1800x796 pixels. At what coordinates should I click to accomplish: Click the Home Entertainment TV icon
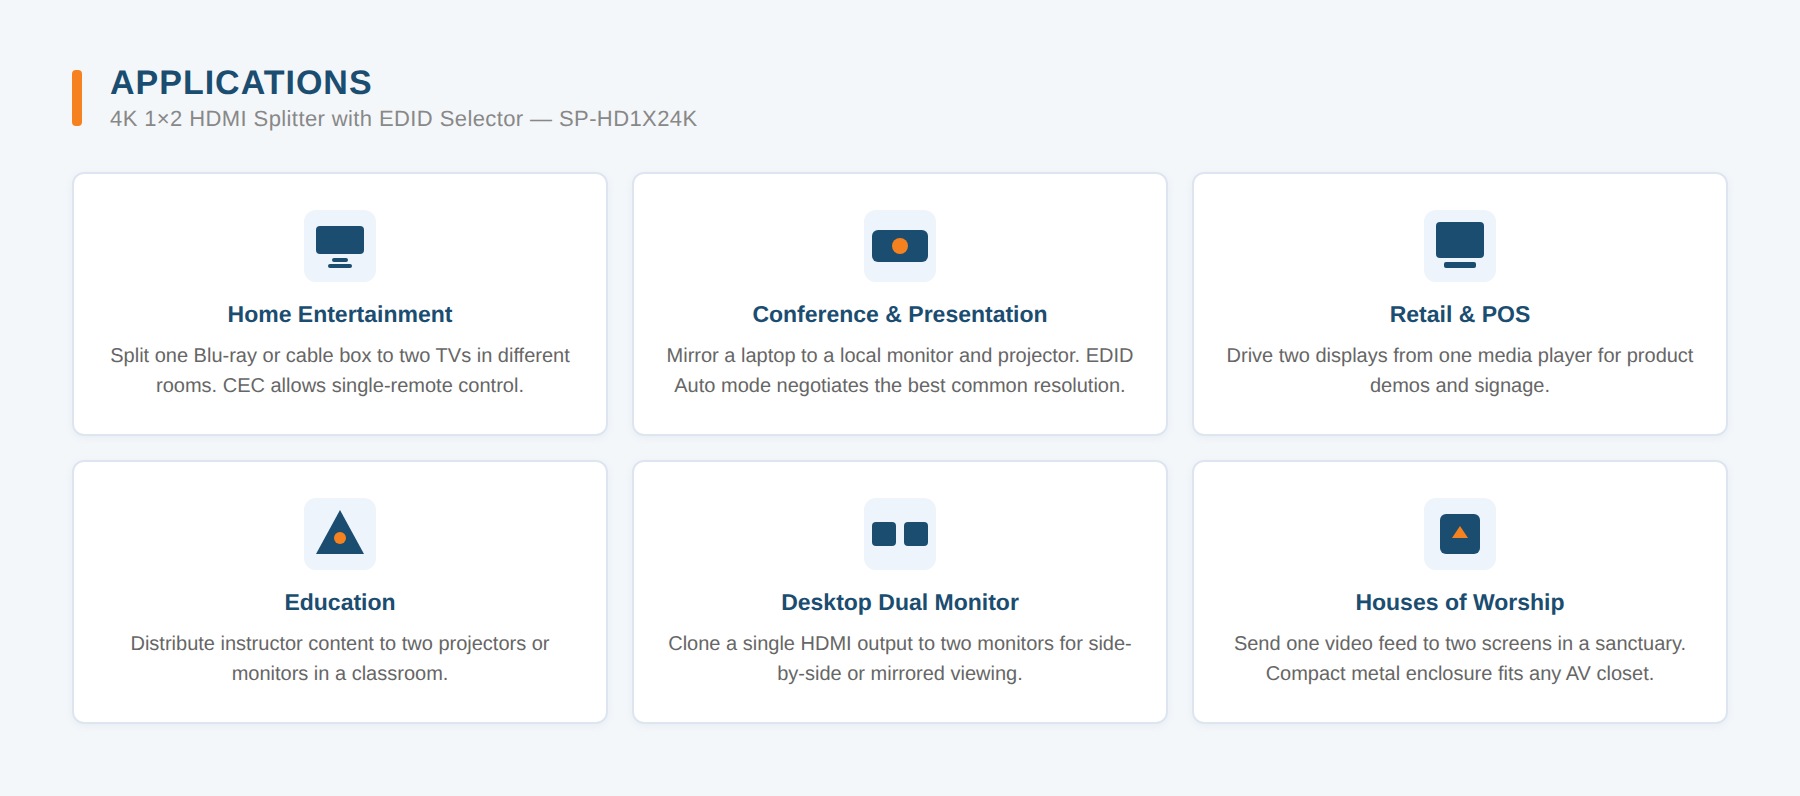[340, 246]
